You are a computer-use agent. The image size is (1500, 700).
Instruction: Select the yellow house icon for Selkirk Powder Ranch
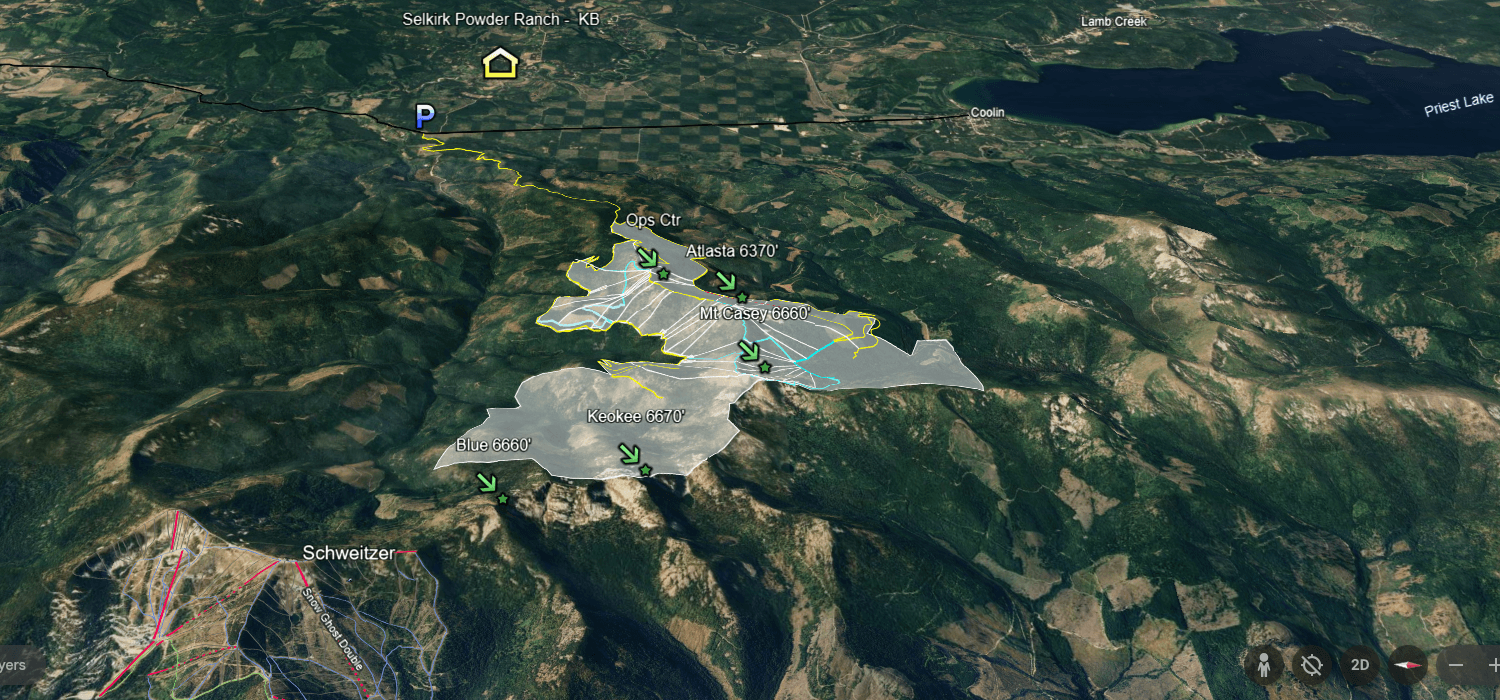pos(500,64)
